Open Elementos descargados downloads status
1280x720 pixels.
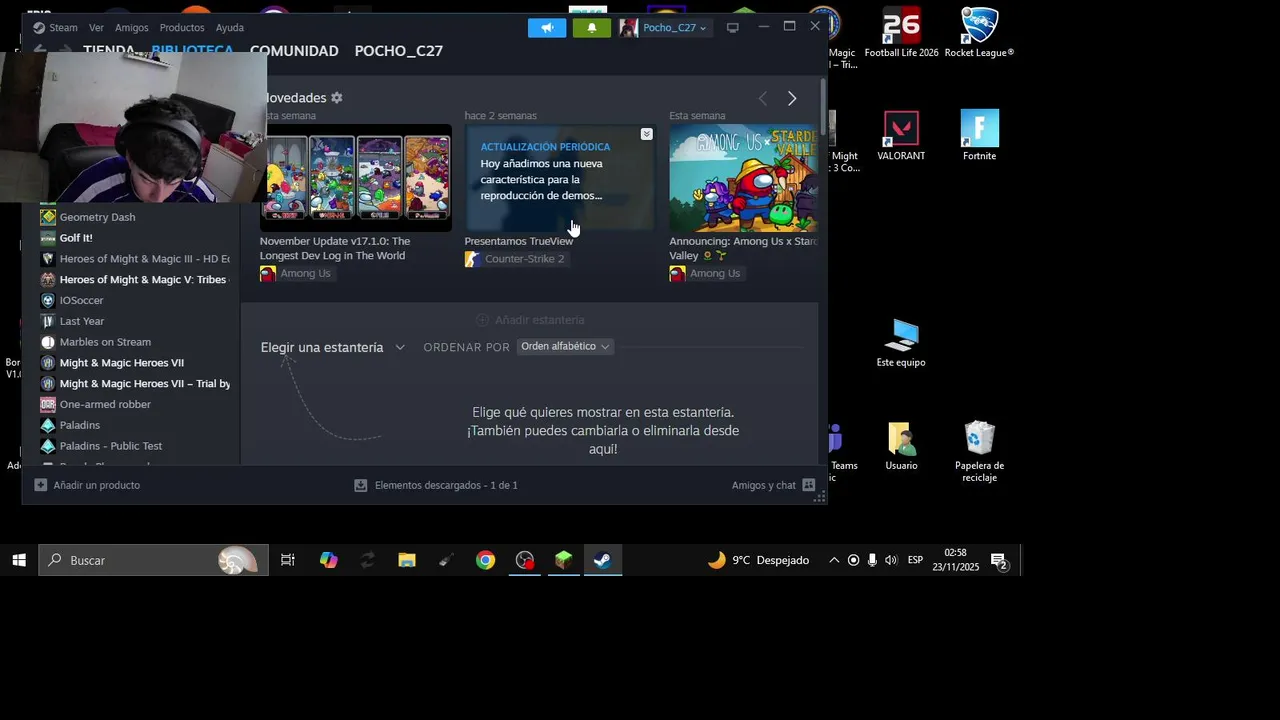436,485
